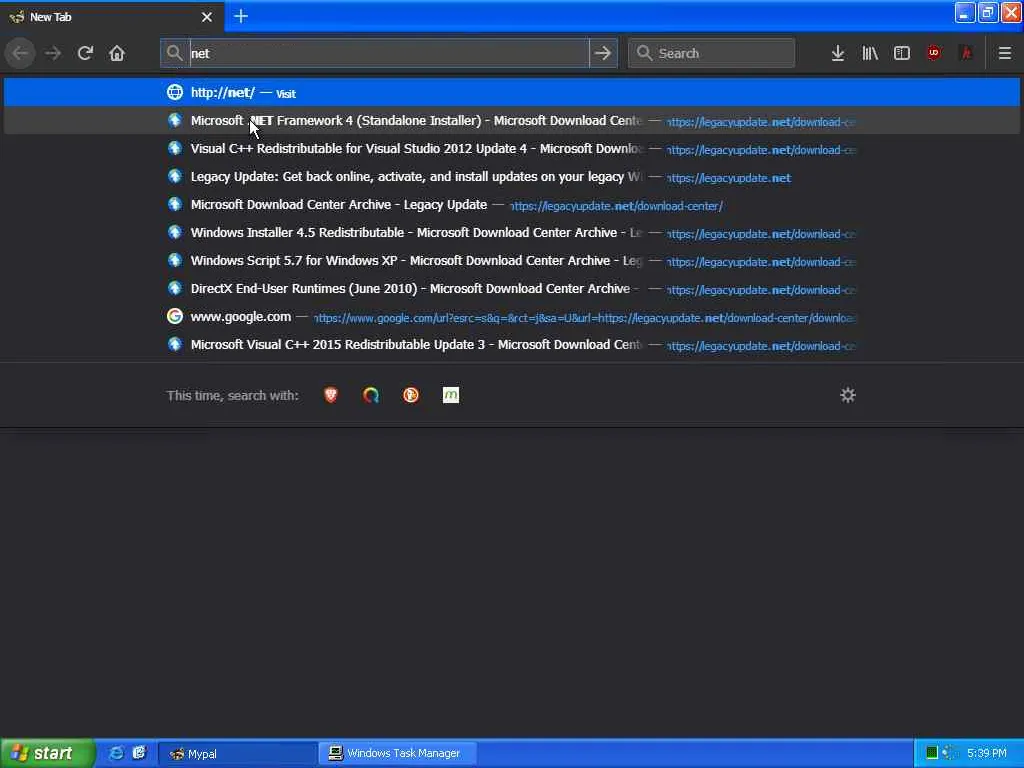
Task: Click the second quick launch icon
Action: tap(139, 753)
